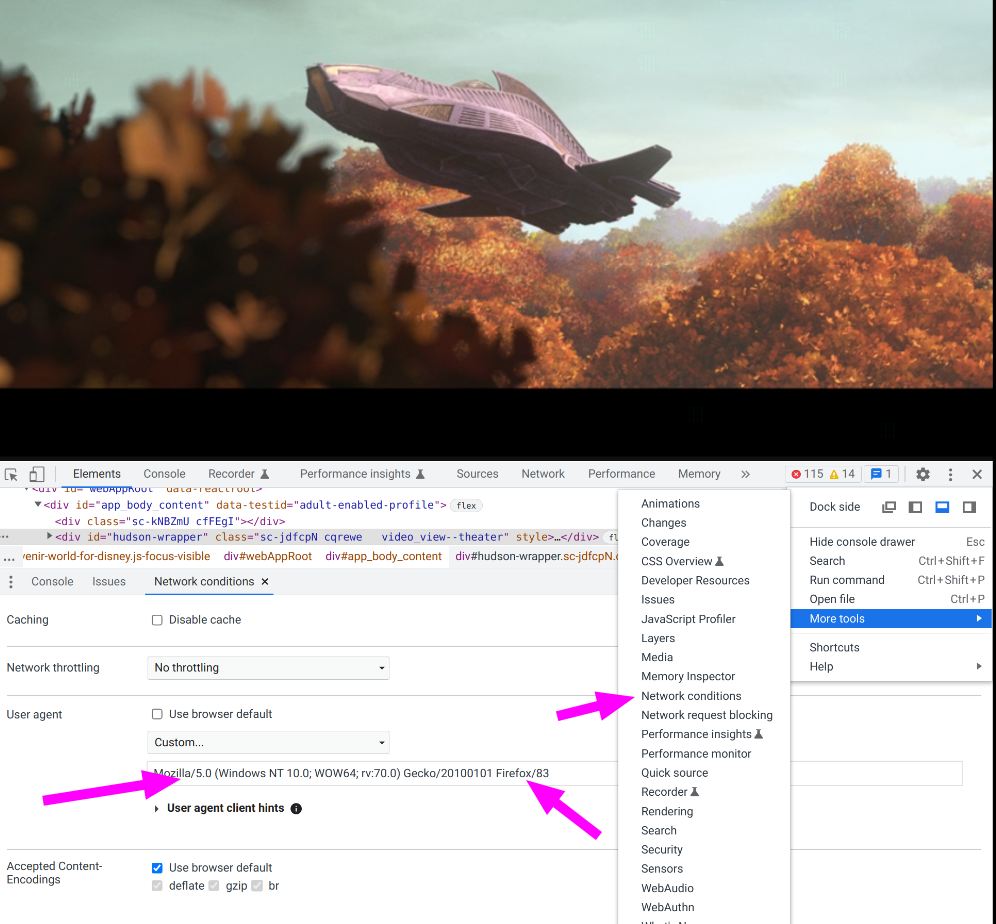Viewport: 996px width, 924px height.
Task: Switch to the drawer Console tab
Action: pos(52,582)
